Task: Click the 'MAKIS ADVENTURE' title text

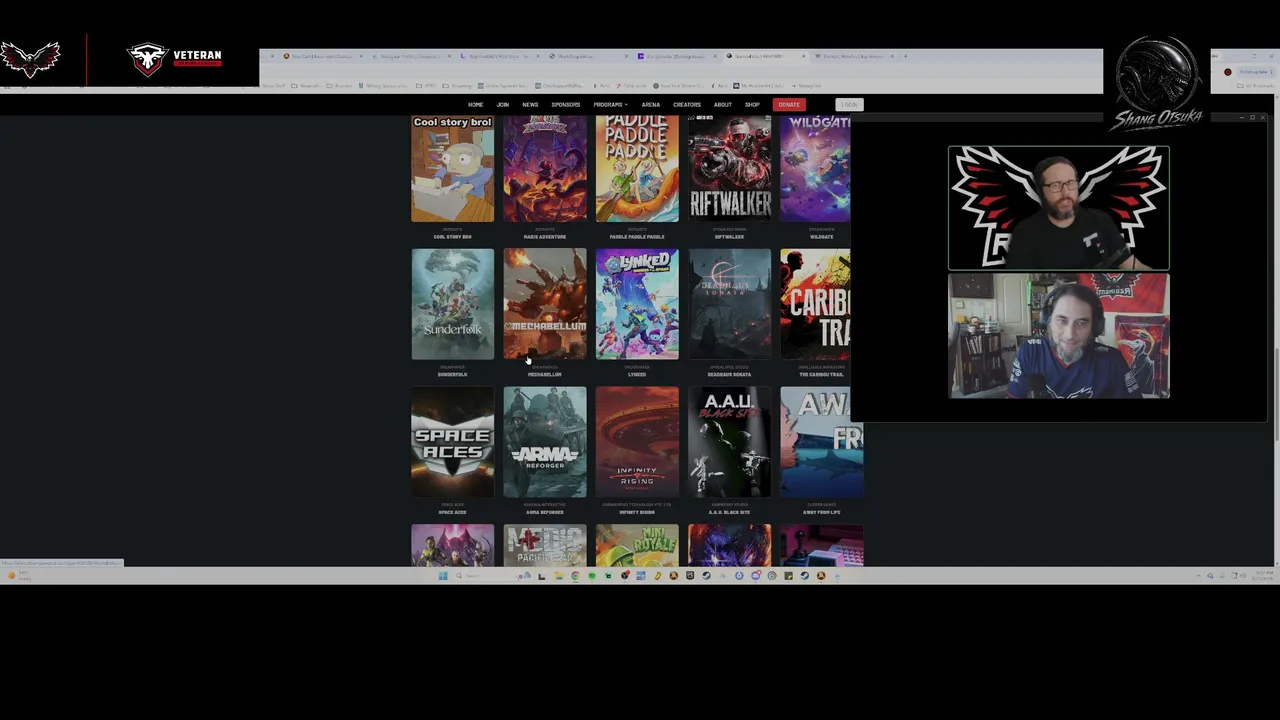Action: pos(545,237)
